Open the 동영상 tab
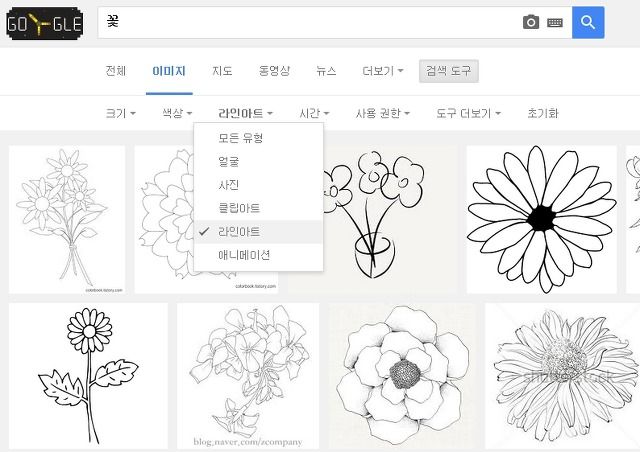640x452 pixels. coord(274,71)
